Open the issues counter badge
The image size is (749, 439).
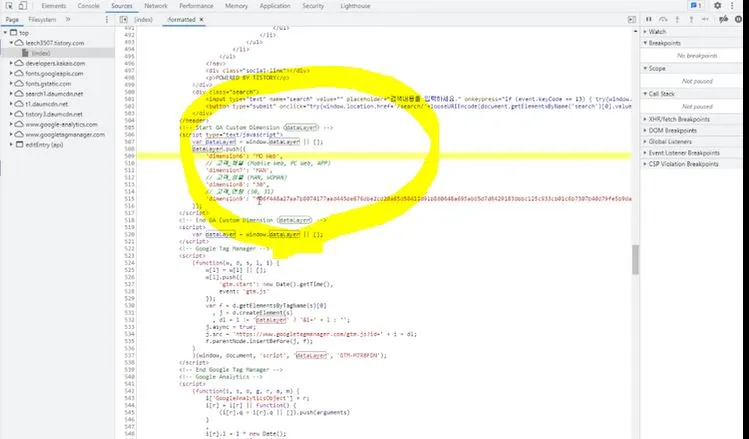696,6
